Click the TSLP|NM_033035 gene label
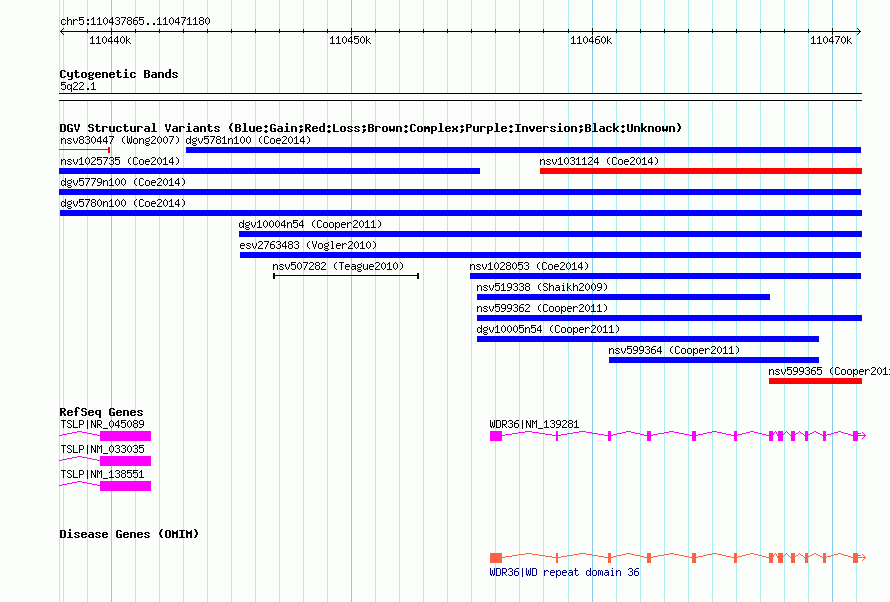Image resolution: width=890 pixels, height=602 pixels. point(102,449)
